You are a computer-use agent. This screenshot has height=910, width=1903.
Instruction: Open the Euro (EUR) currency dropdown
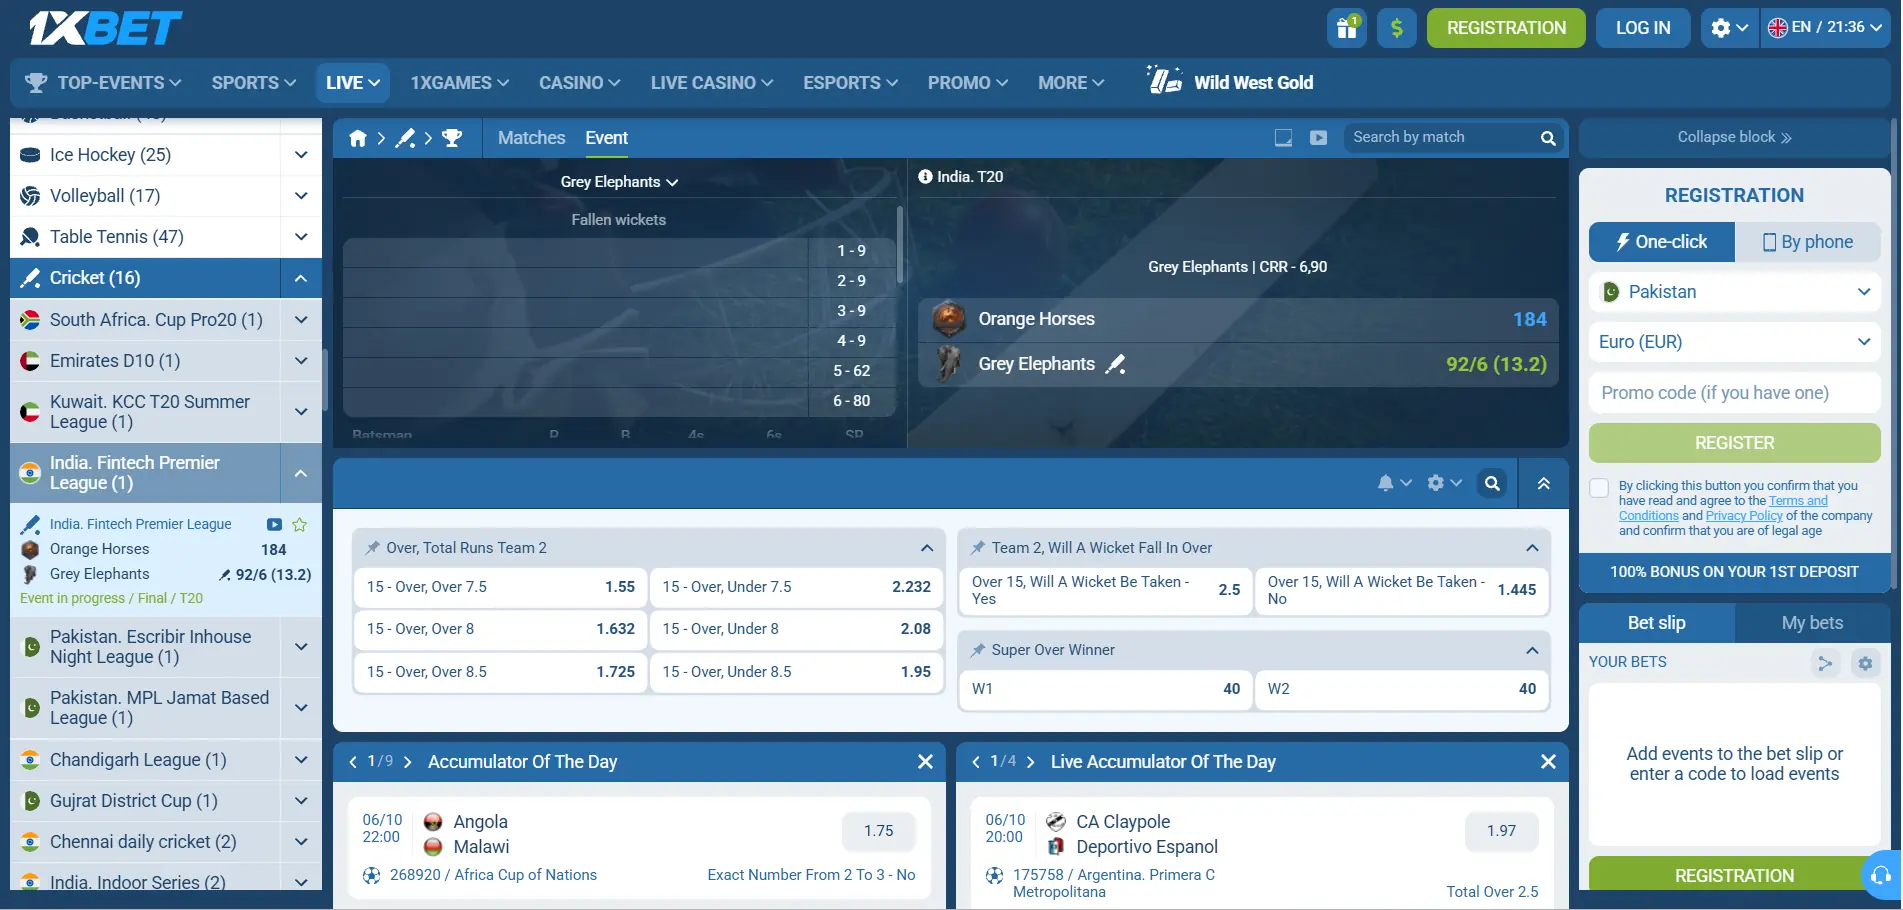pos(1735,342)
